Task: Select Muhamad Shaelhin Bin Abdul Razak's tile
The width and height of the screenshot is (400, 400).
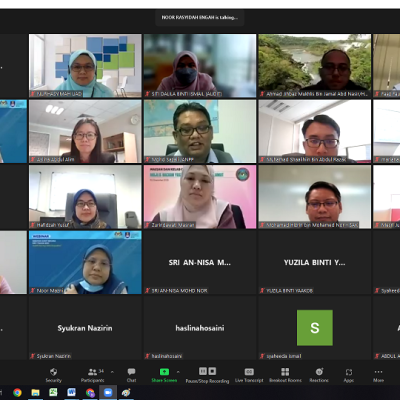Action: click(x=315, y=131)
